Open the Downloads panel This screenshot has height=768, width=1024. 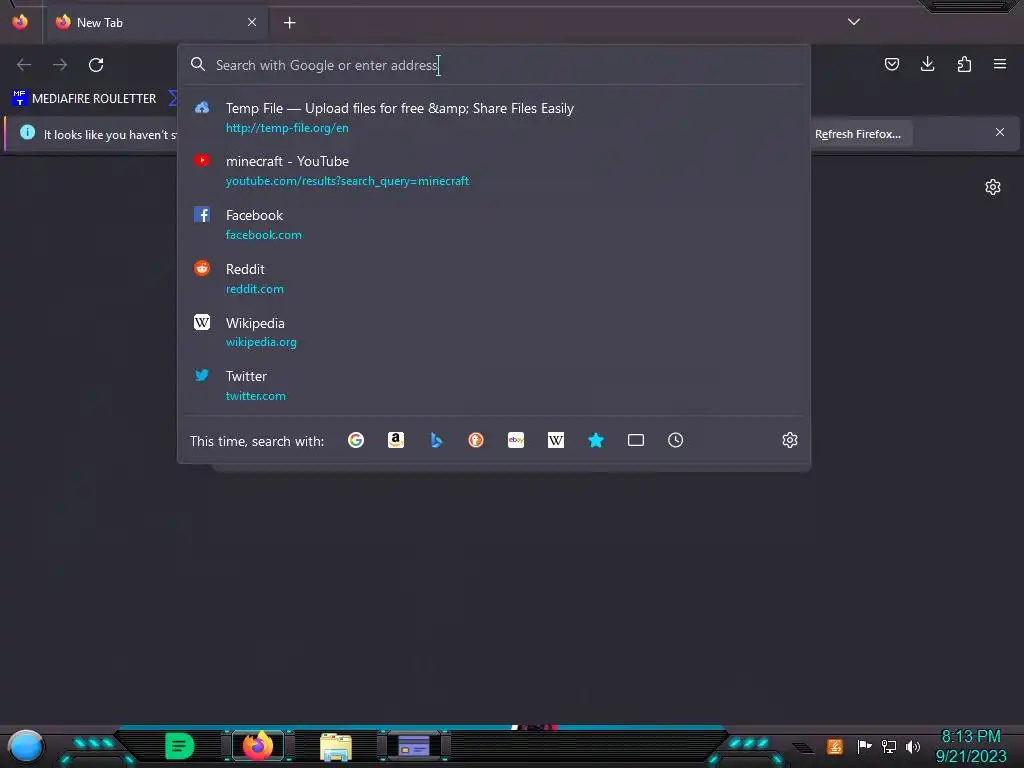[x=927, y=64]
